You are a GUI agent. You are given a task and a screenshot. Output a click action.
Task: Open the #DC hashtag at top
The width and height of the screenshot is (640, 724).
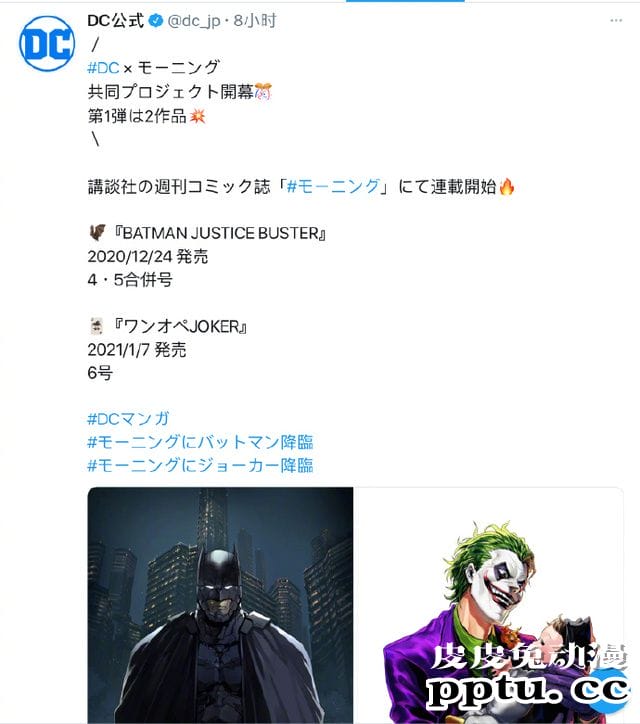click(103, 68)
